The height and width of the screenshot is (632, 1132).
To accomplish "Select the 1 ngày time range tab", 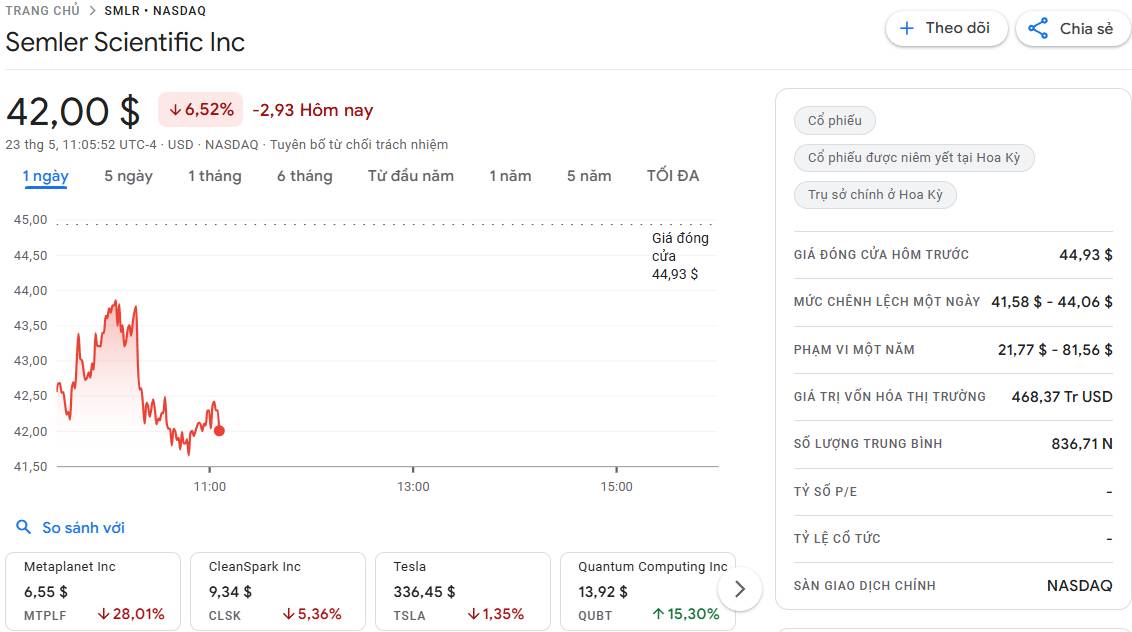I will click(x=45, y=176).
